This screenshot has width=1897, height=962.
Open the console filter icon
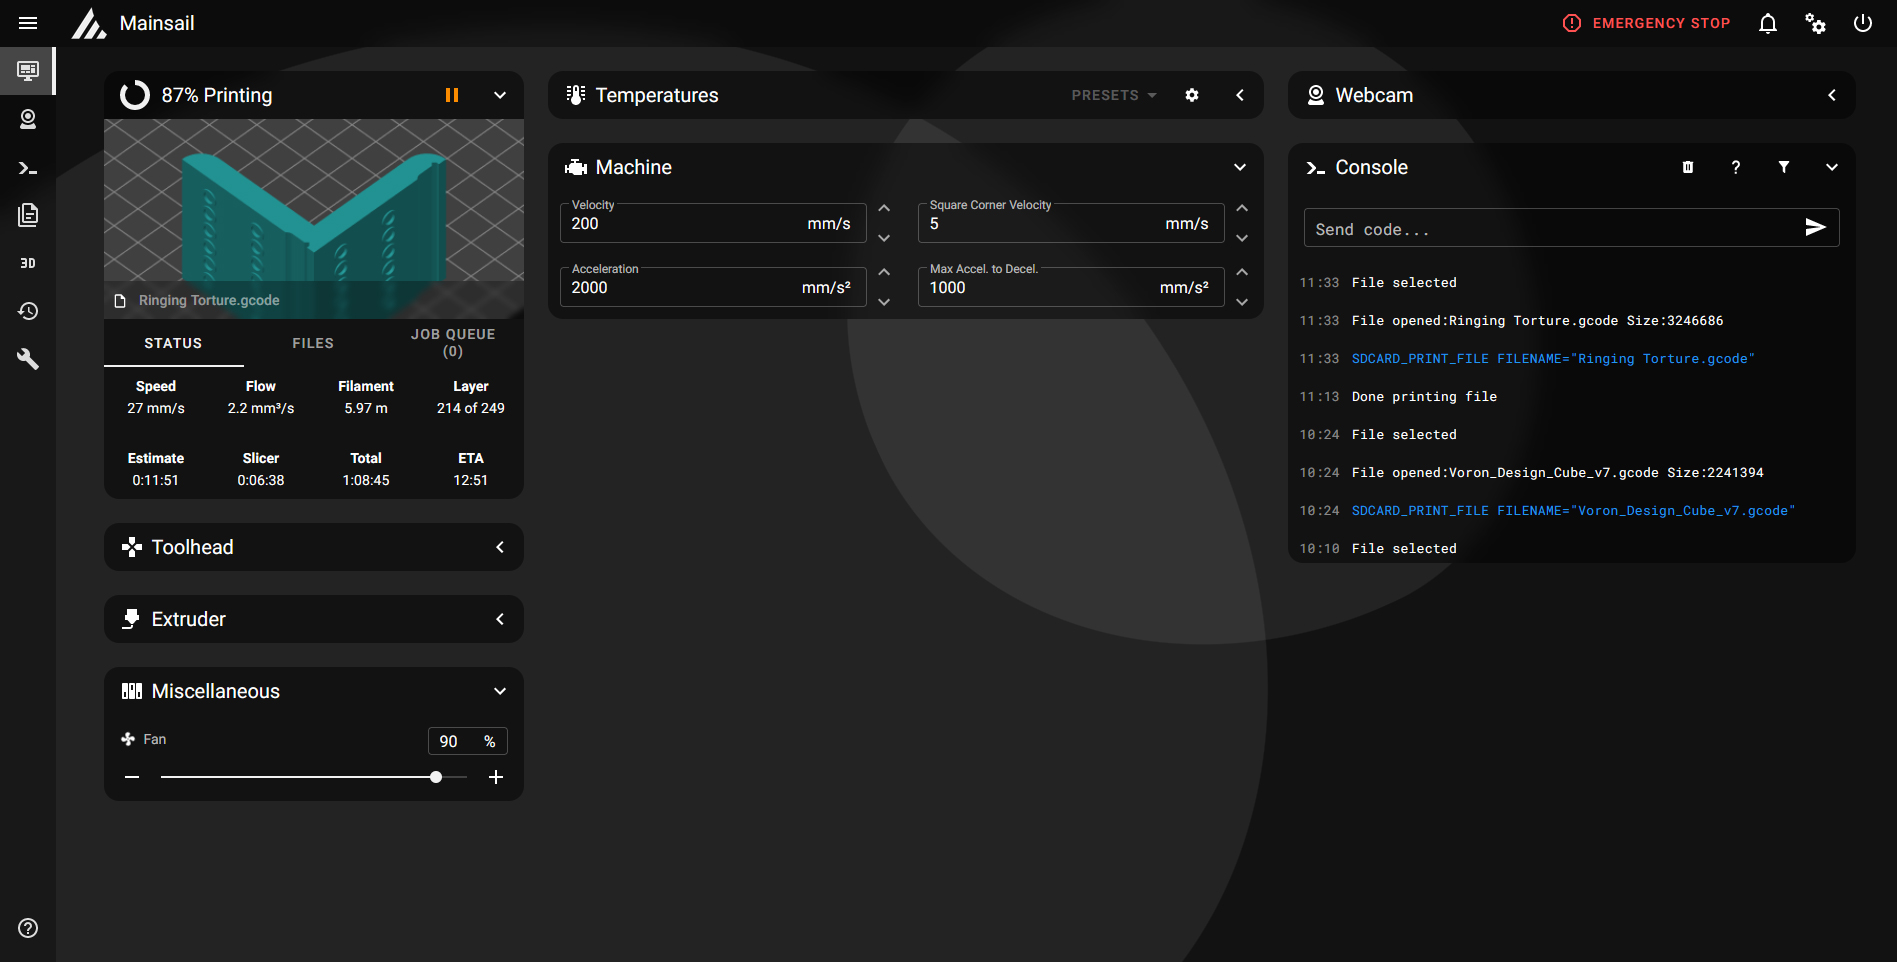click(1784, 167)
